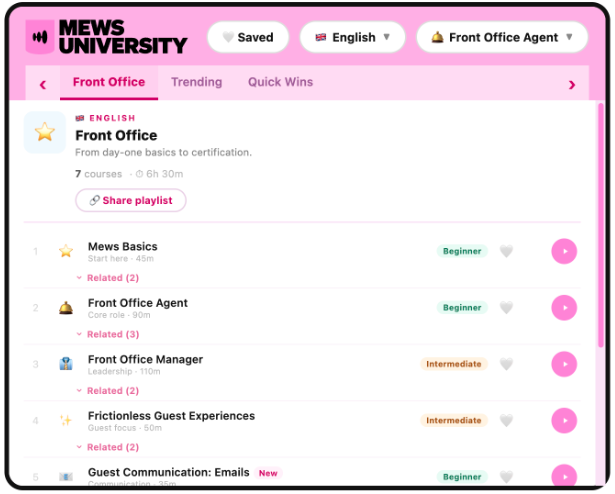The width and height of the screenshot is (615, 494).
Task: Favorite Front Office Agent course with heart
Action: pyautogui.click(x=506, y=308)
